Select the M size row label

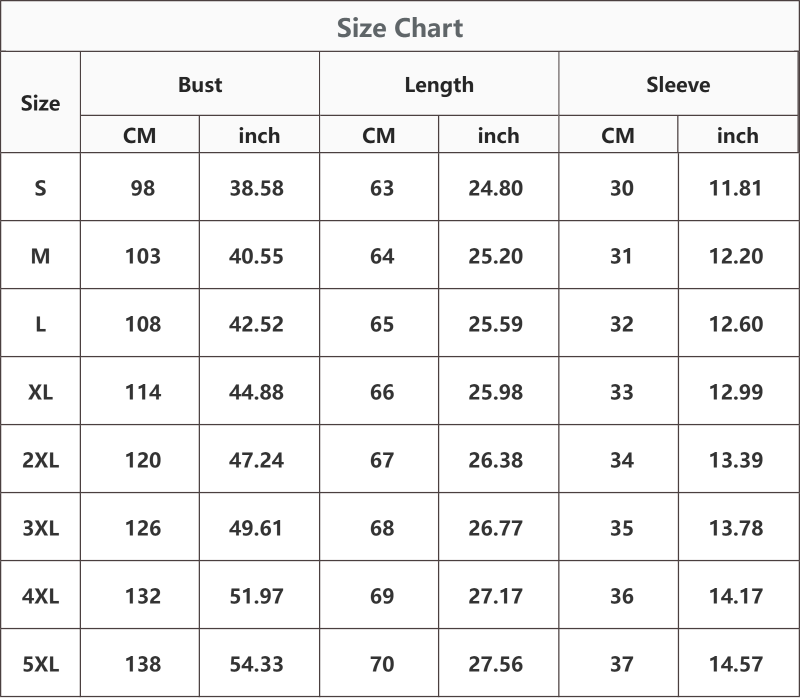pyautogui.click(x=40, y=256)
